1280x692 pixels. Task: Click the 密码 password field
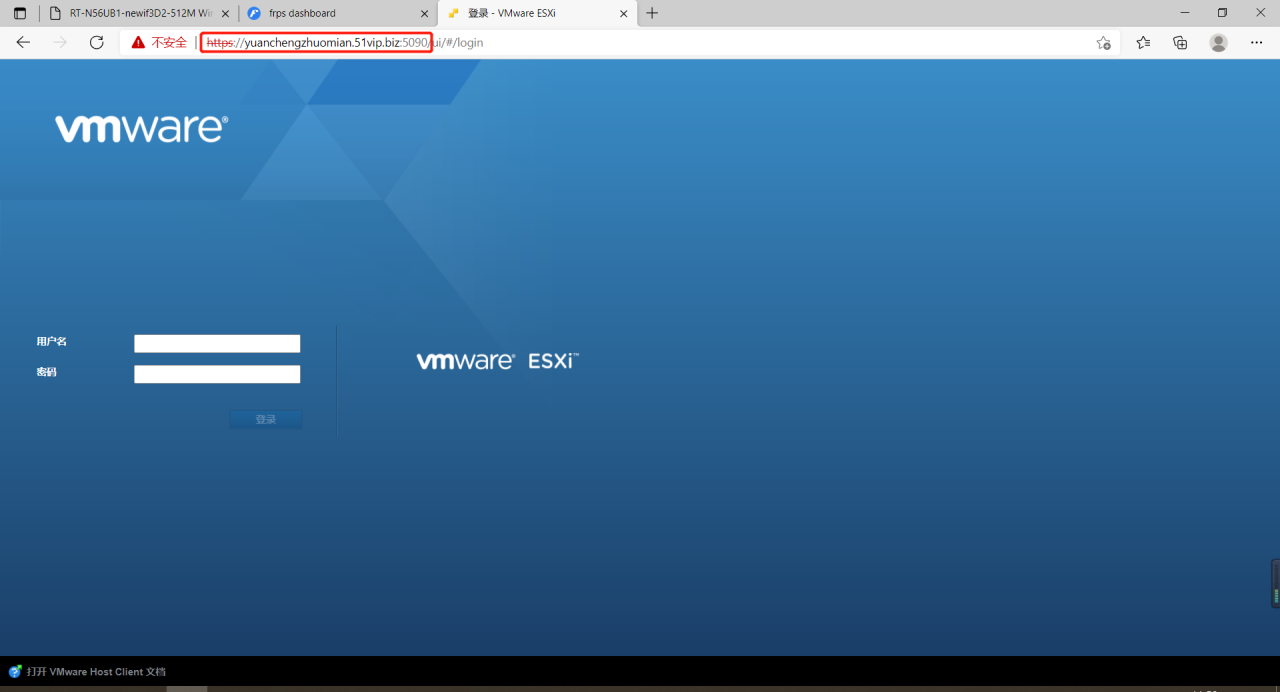(217, 374)
